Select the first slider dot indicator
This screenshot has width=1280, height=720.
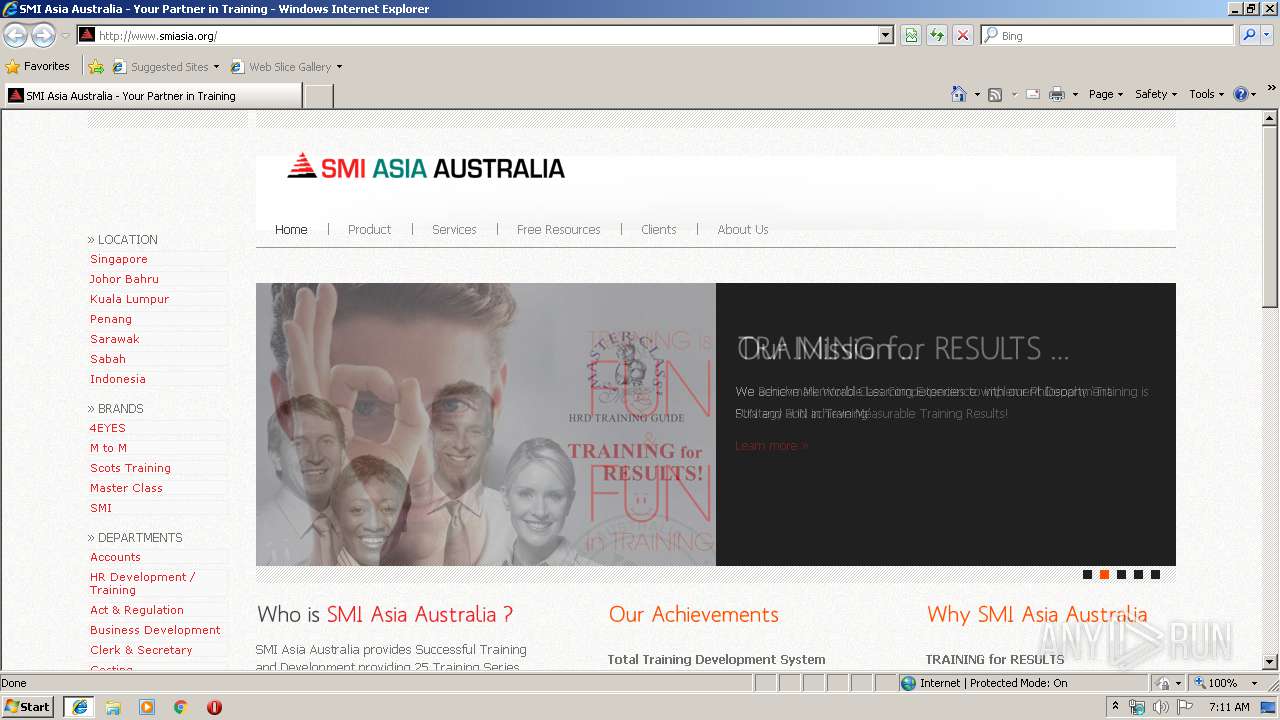1087,575
